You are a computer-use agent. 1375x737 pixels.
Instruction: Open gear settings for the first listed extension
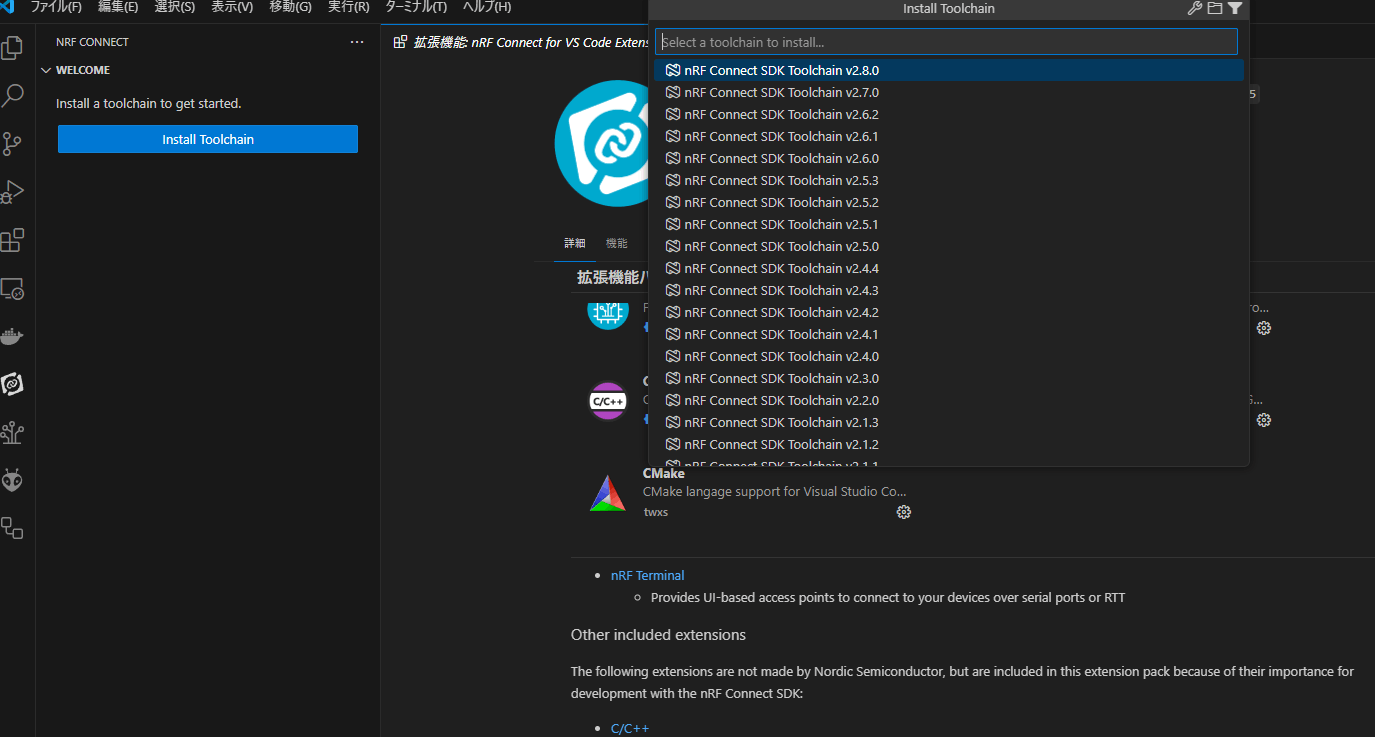pos(1264,328)
